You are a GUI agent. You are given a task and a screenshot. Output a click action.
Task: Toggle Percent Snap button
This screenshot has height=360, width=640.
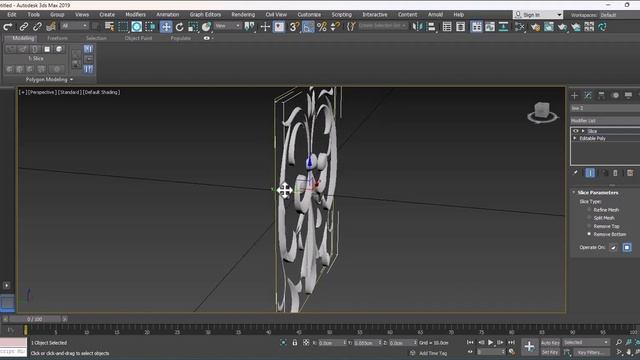322,27
